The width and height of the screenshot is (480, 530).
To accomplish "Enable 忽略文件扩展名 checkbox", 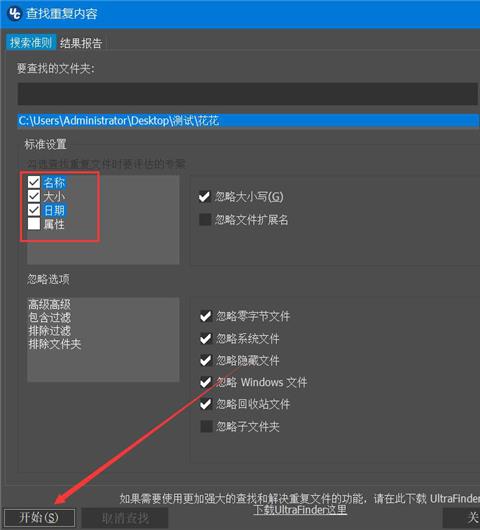I will [x=205, y=219].
